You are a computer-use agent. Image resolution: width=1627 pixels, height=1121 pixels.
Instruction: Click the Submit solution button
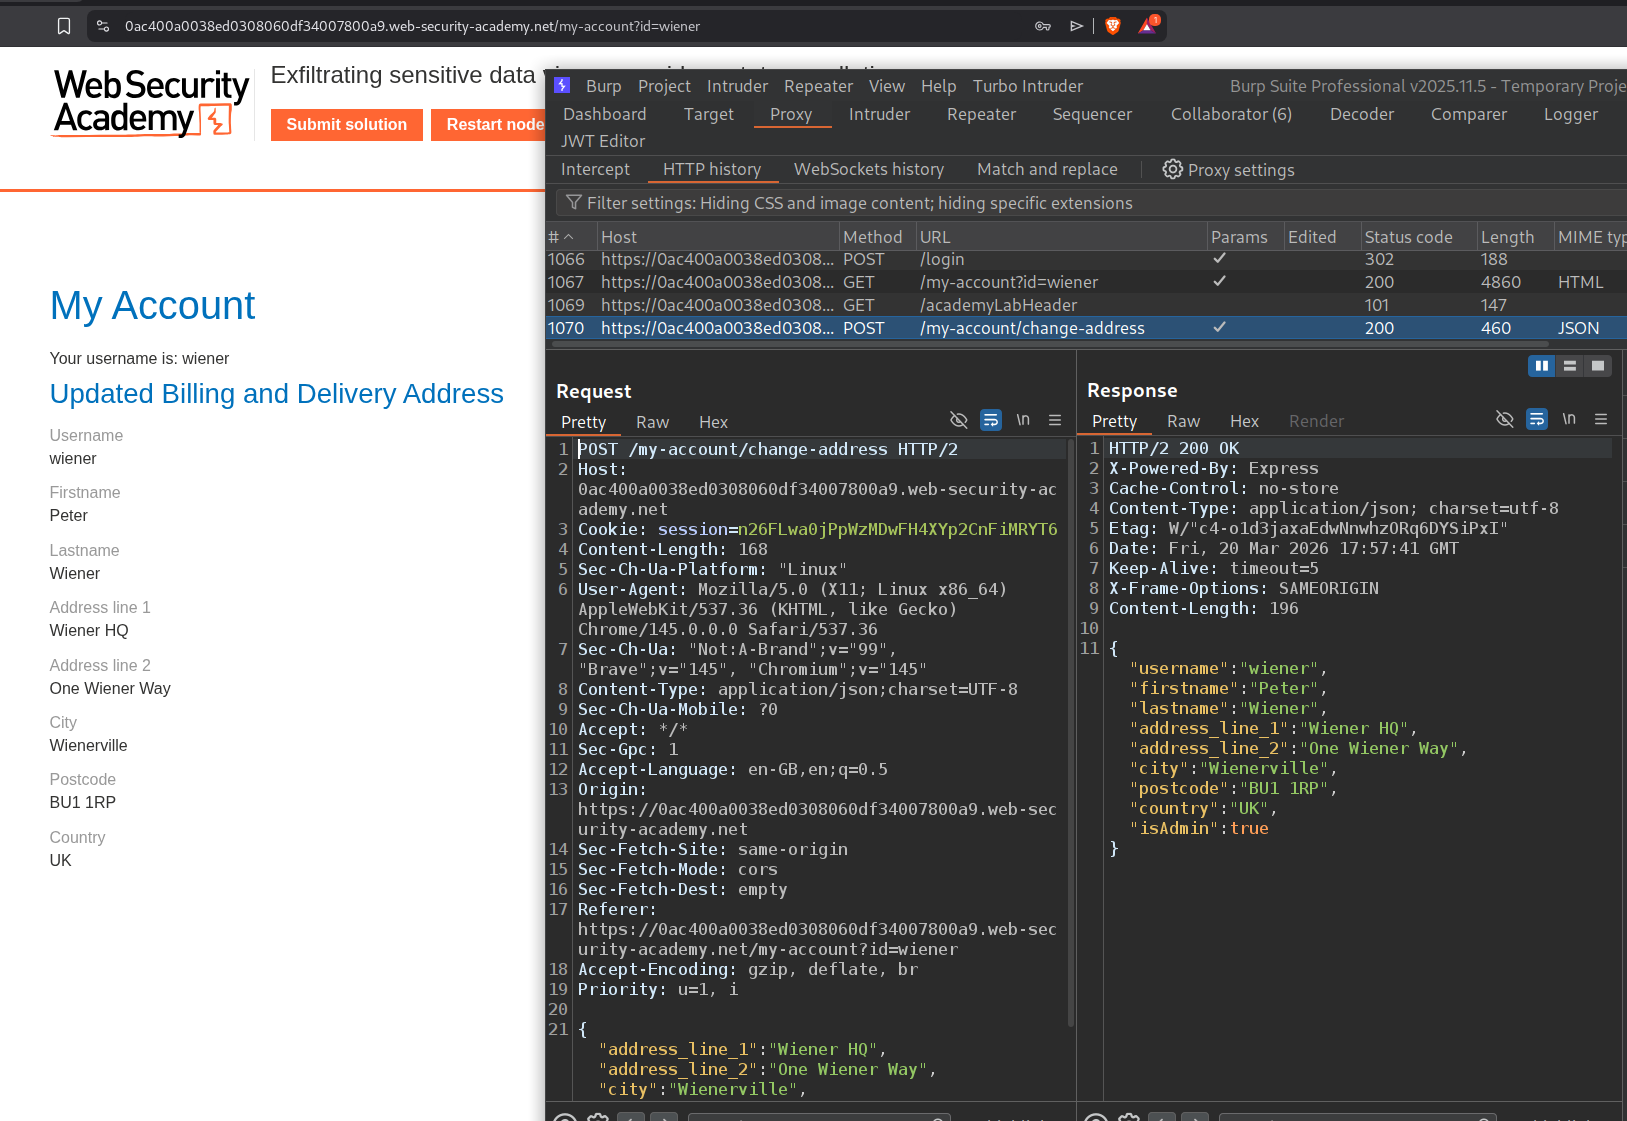pyautogui.click(x=346, y=125)
